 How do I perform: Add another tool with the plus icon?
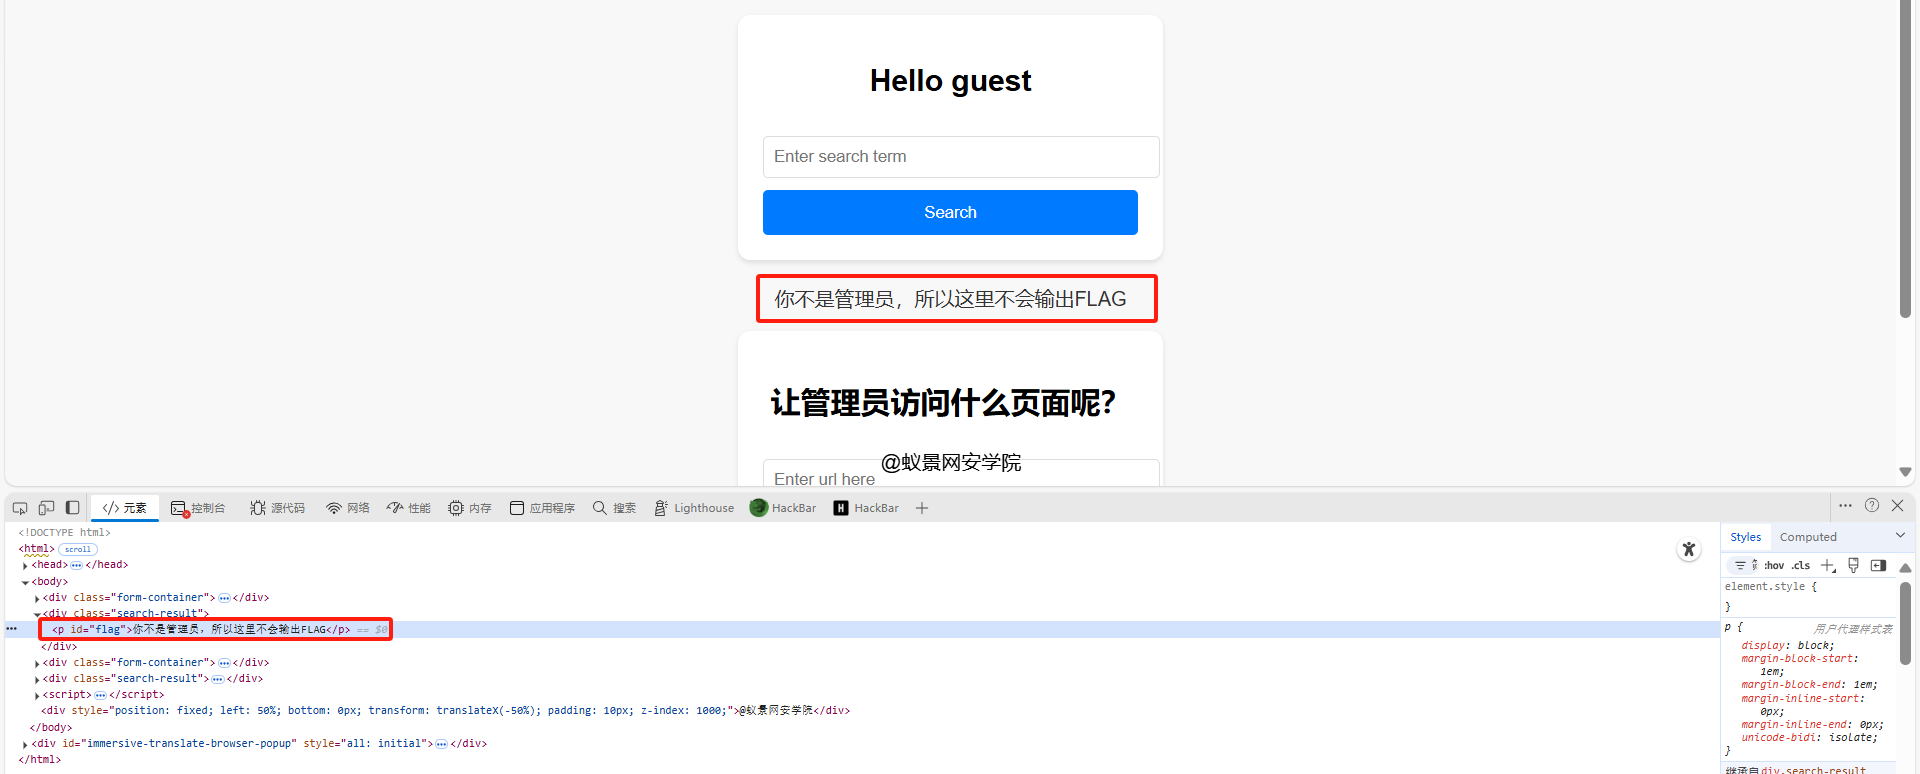click(922, 508)
